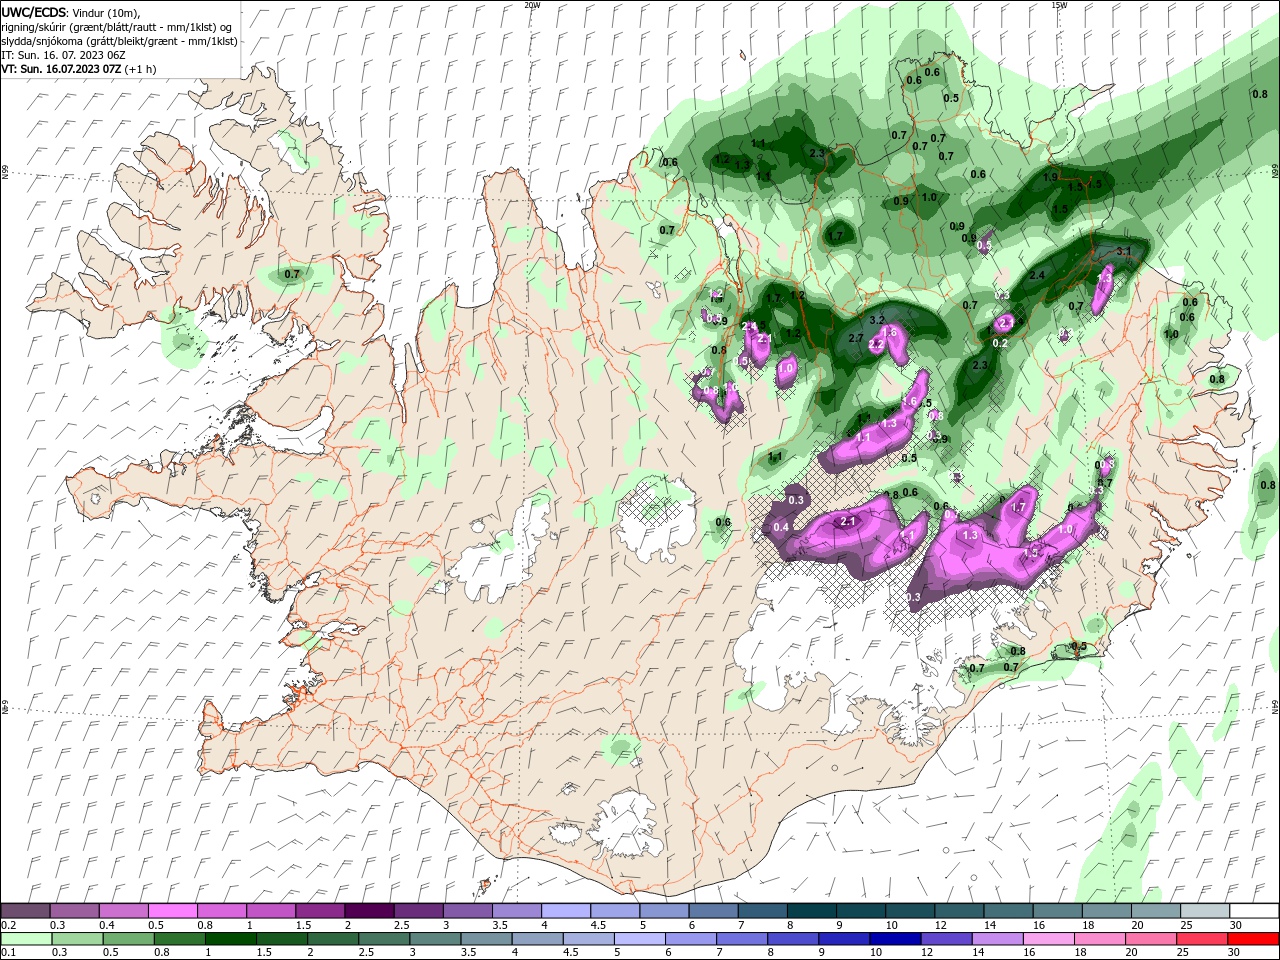
Task: Click the 3.2 precipitation value on the map
Action: [x=878, y=320]
